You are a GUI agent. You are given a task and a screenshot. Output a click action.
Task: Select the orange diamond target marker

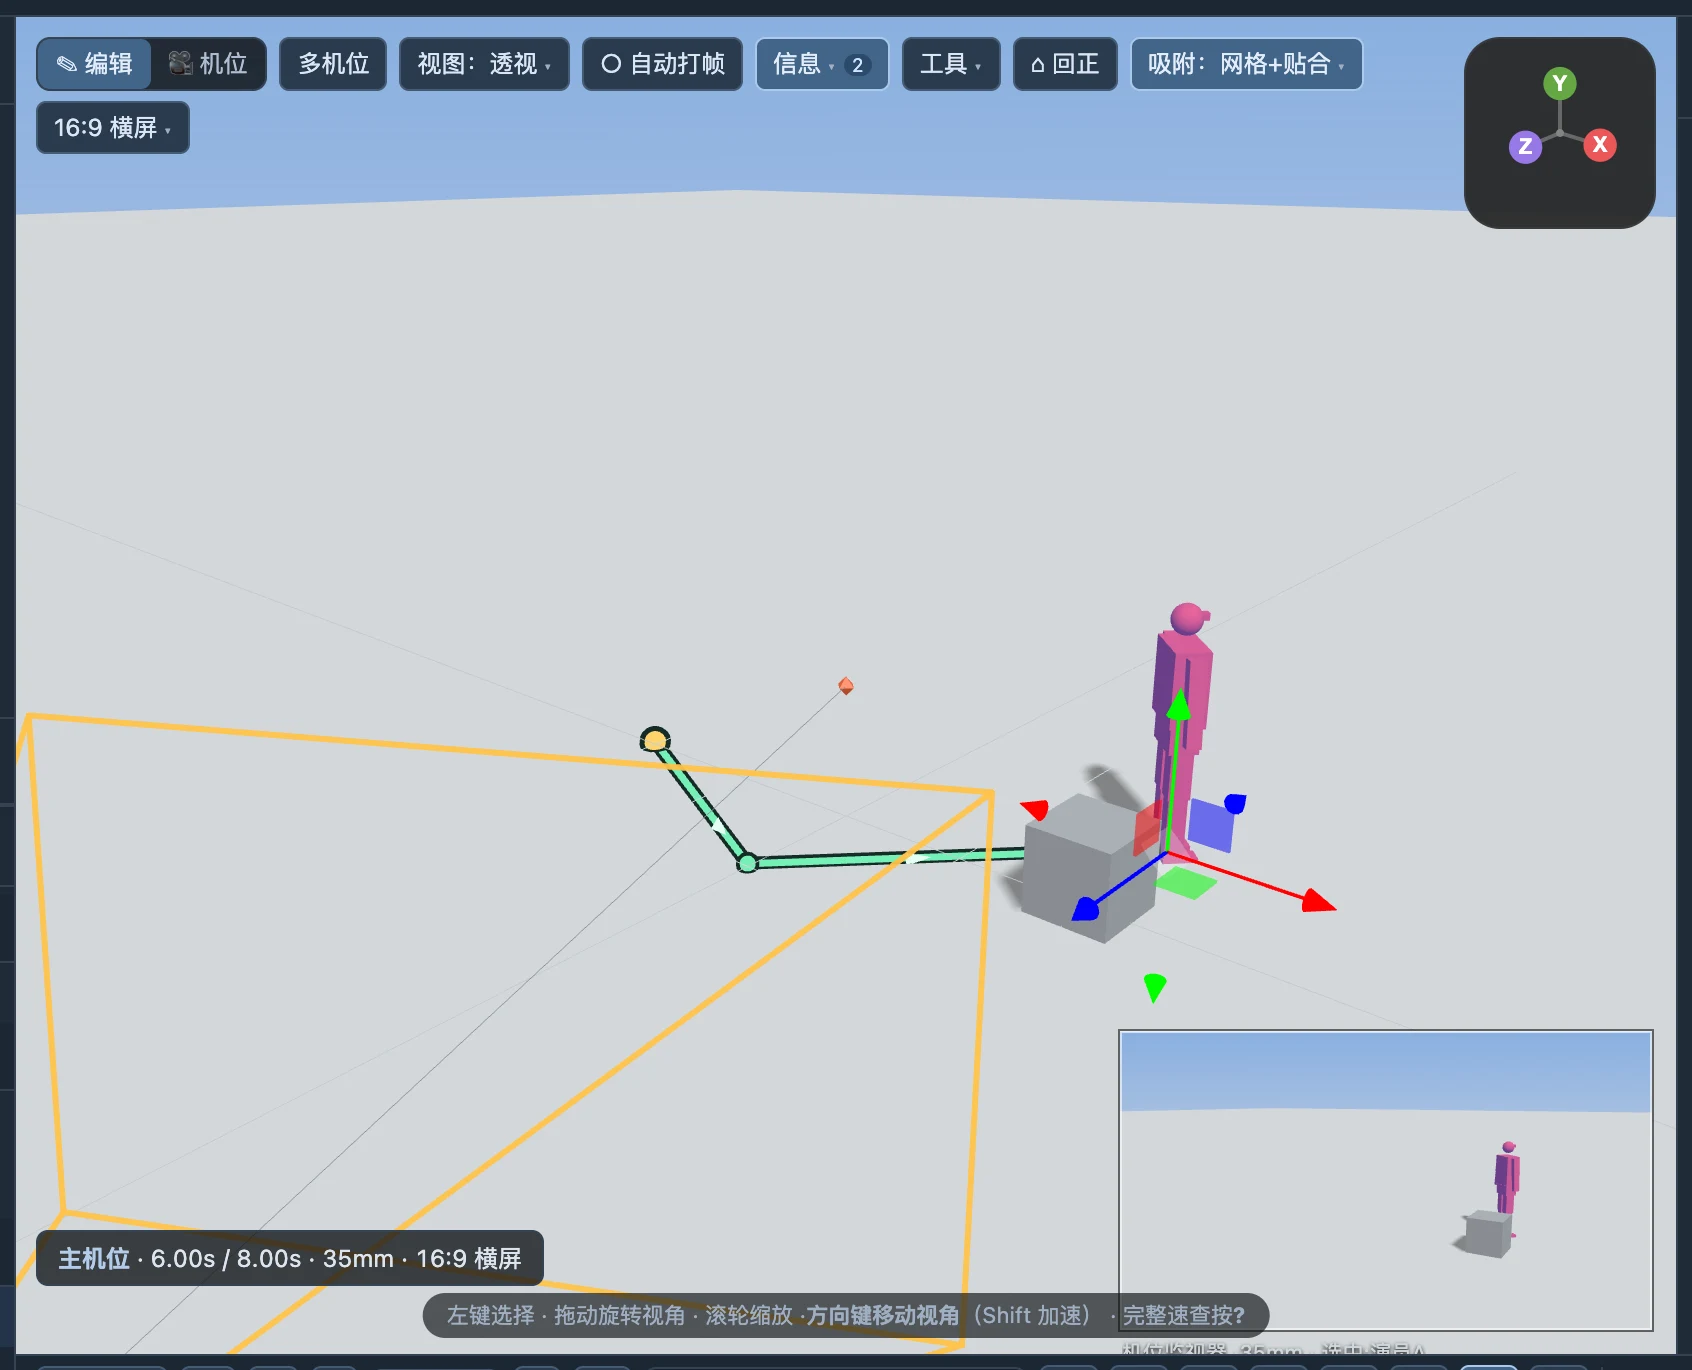(x=846, y=685)
